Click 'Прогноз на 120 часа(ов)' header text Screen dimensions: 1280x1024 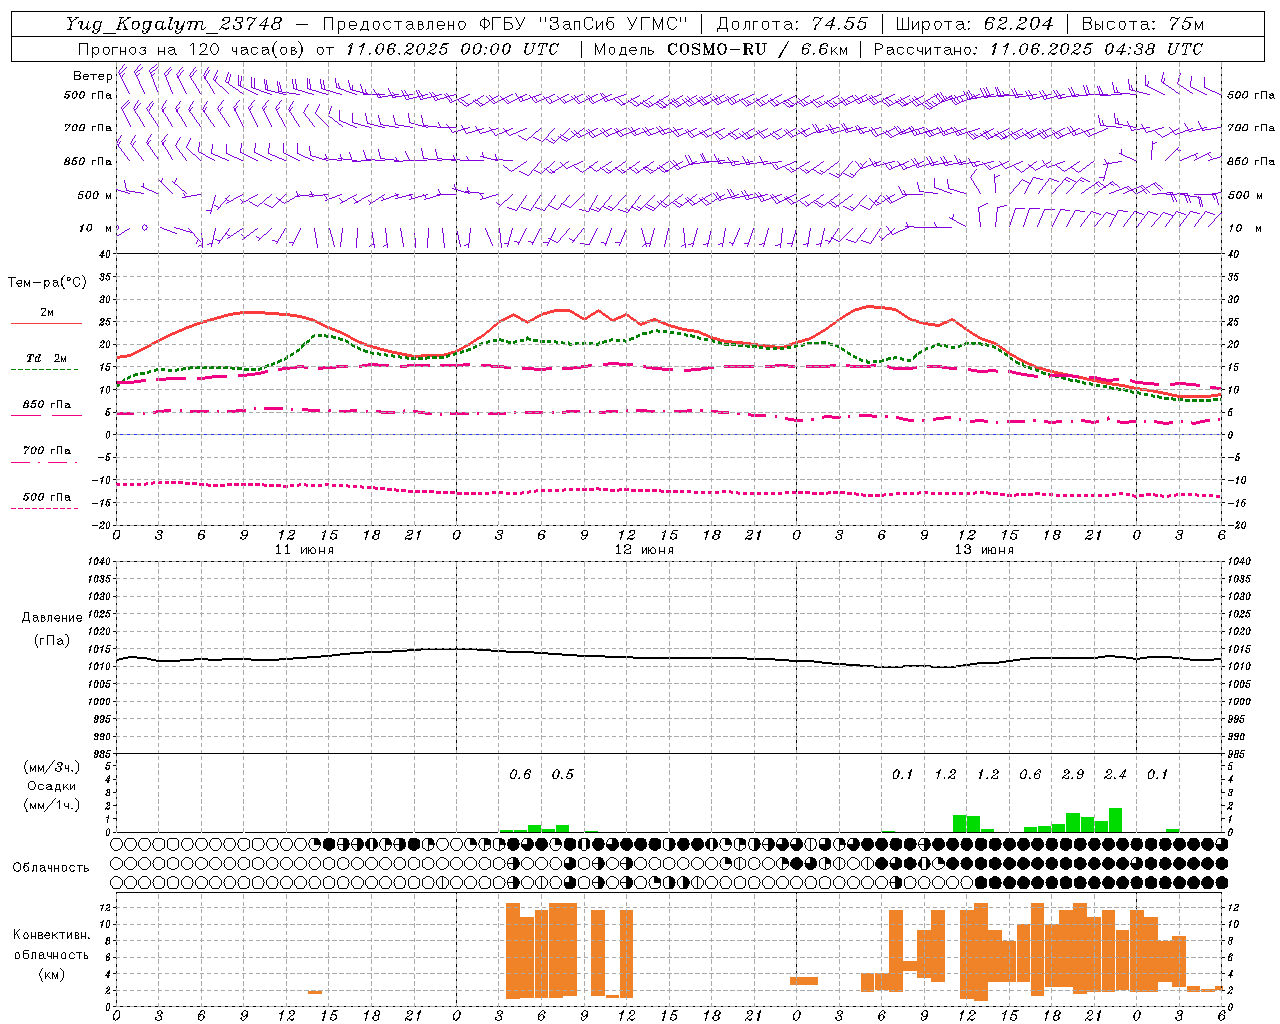click(191, 49)
